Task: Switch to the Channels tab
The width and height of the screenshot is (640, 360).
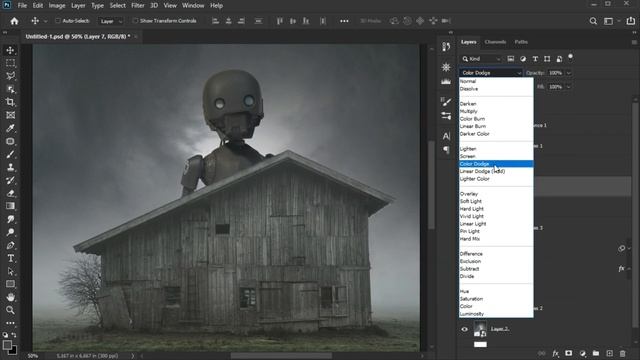Action: 495,42
